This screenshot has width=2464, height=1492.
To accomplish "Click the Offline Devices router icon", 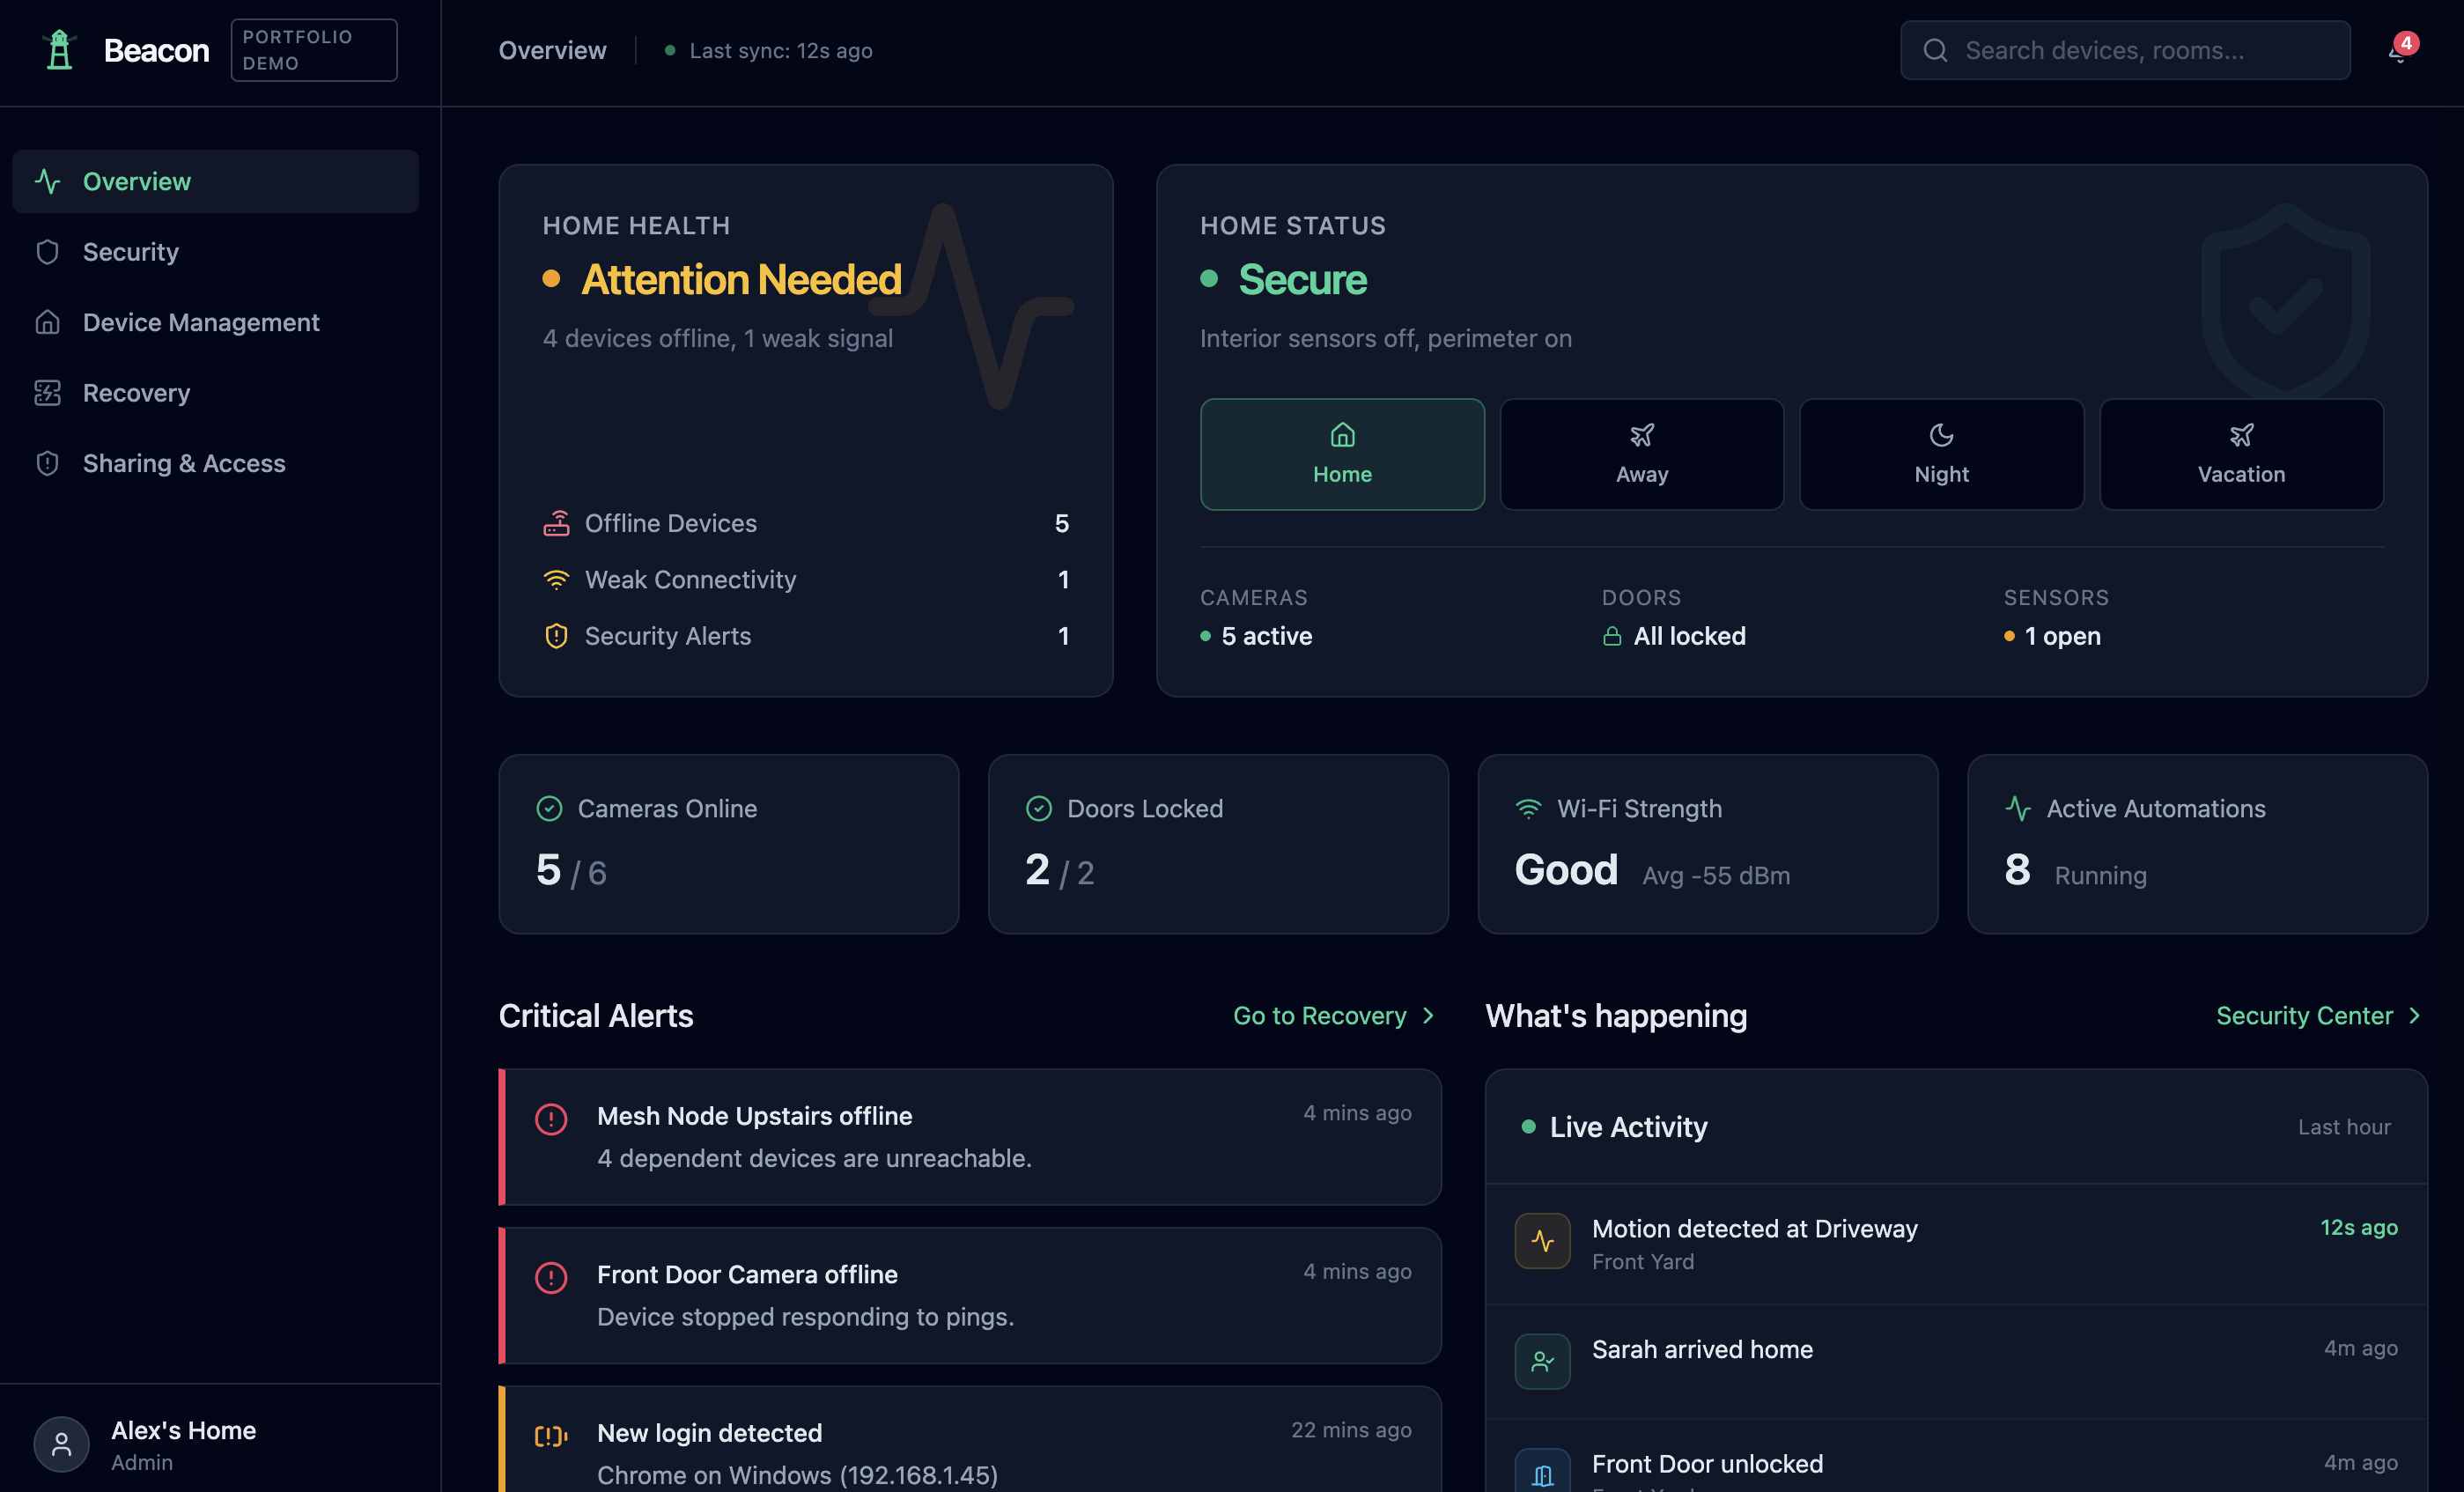I will point(556,523).
